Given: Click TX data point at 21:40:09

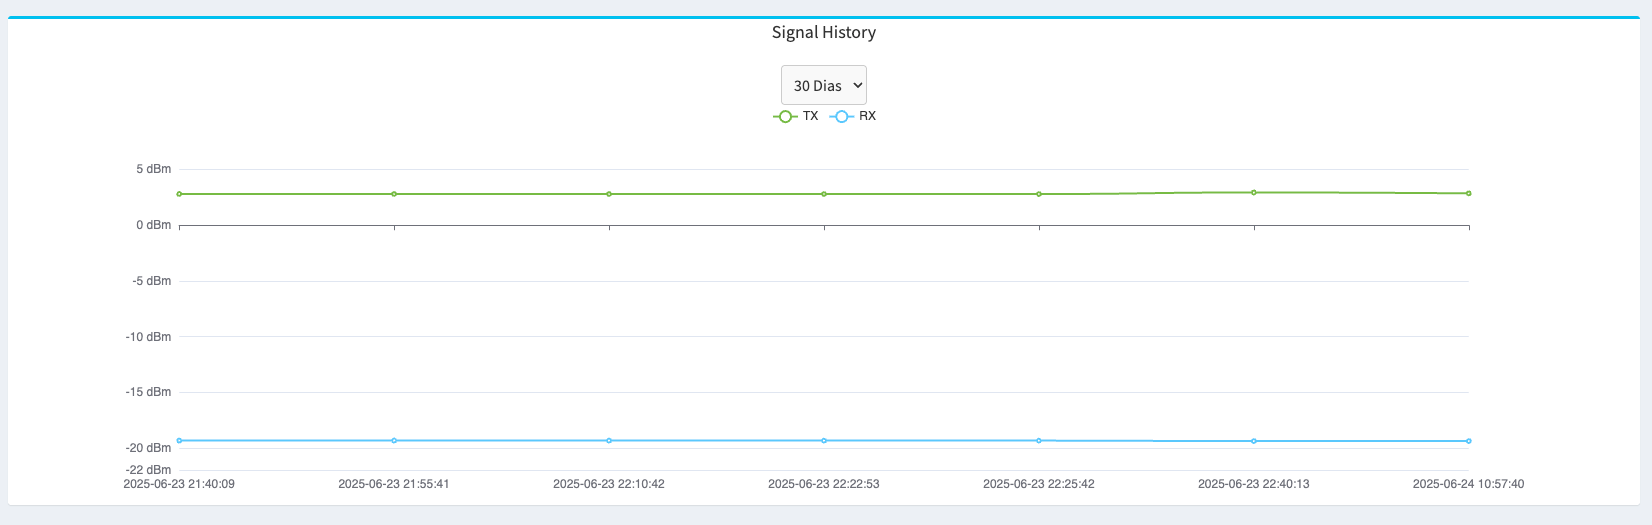Looking at the screenshot, I should click(179, 194).
